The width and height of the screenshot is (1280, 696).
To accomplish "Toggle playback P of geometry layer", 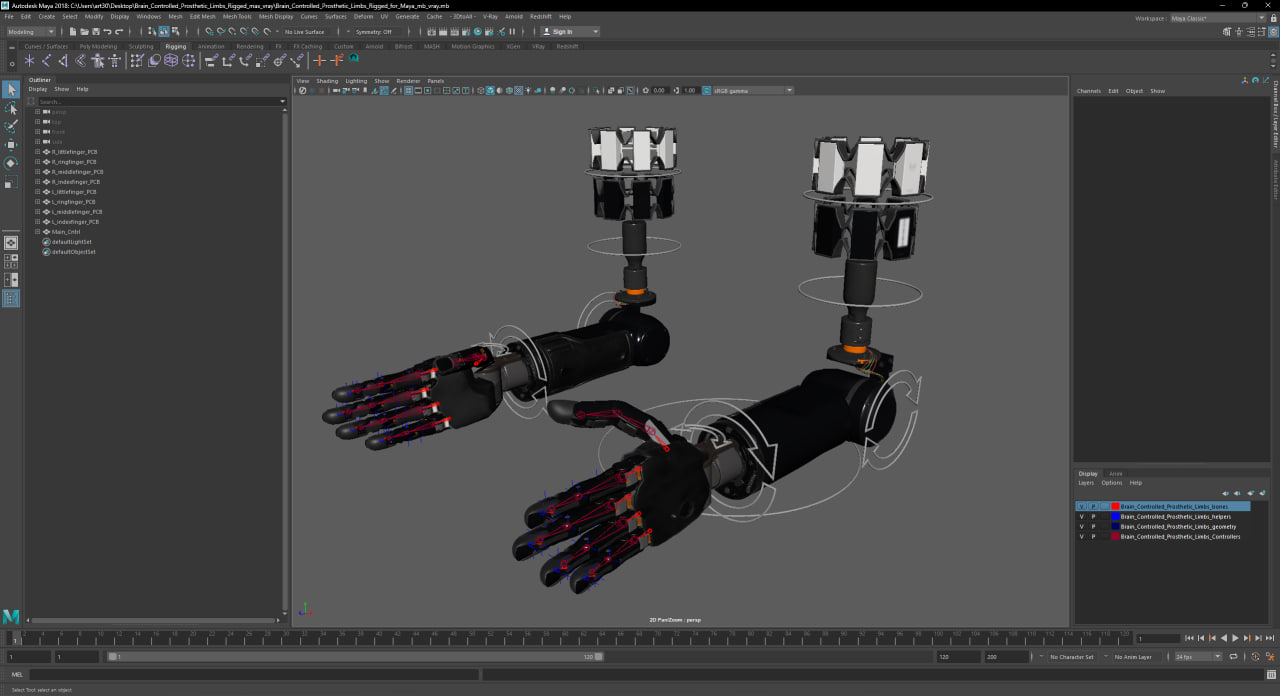I will (1093, 527).
